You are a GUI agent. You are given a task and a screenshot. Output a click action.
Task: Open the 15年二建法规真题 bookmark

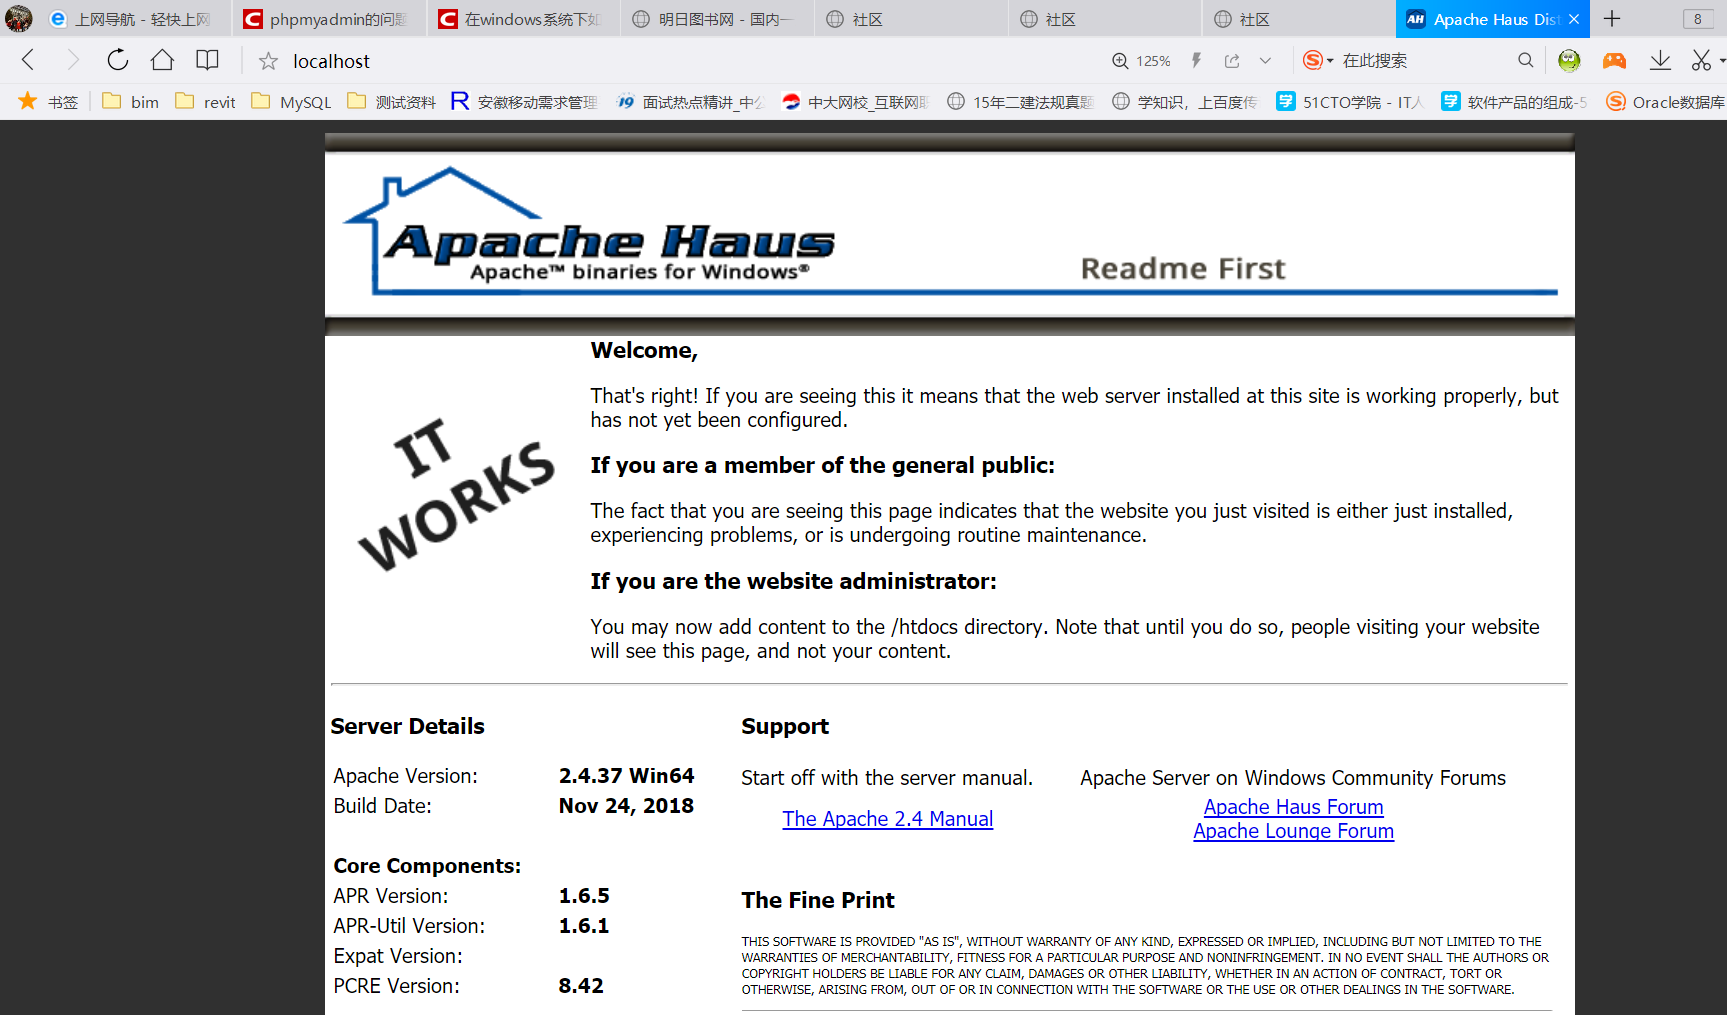[1020, 102]
